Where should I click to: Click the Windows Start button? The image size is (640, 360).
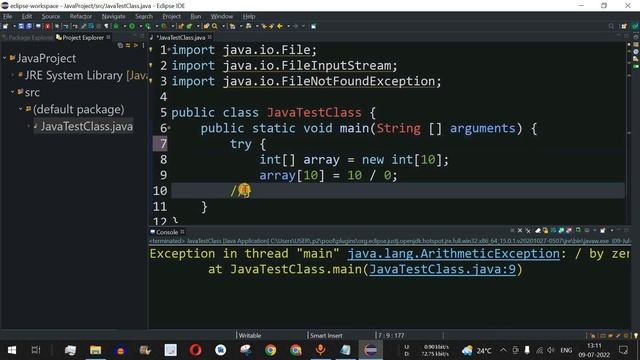tap(12, 350)
